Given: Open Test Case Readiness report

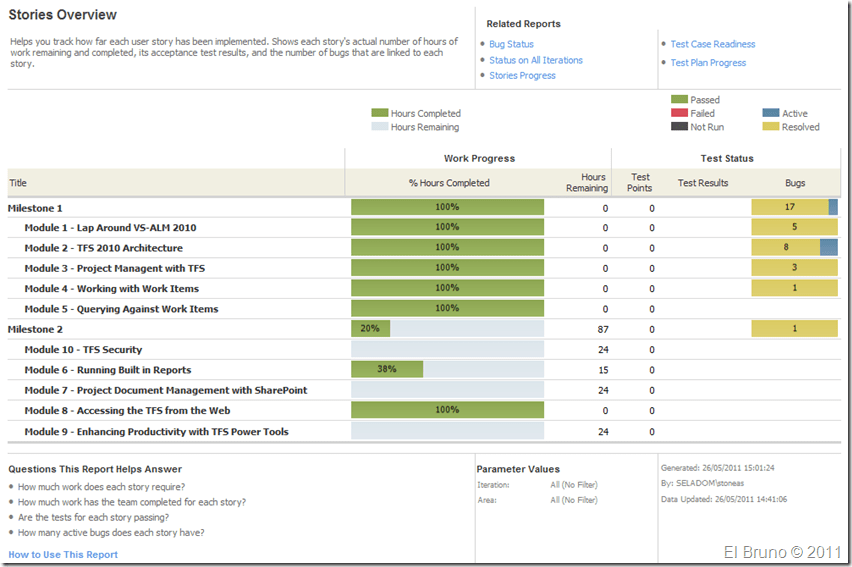Looking at the screenshot, I should click(x=712, y=44).
